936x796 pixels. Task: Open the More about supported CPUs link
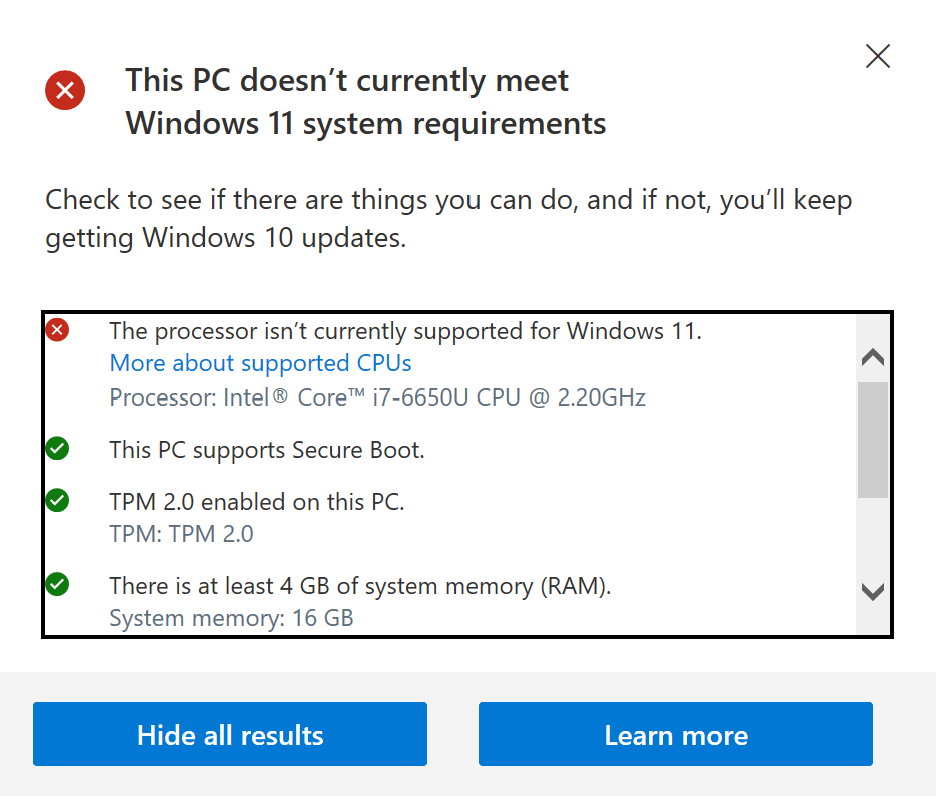(260, 363)
